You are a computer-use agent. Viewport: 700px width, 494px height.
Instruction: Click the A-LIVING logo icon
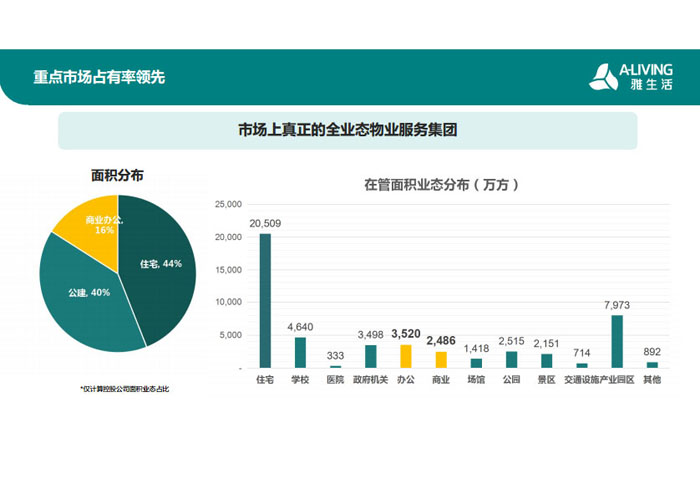click(602, 77)
